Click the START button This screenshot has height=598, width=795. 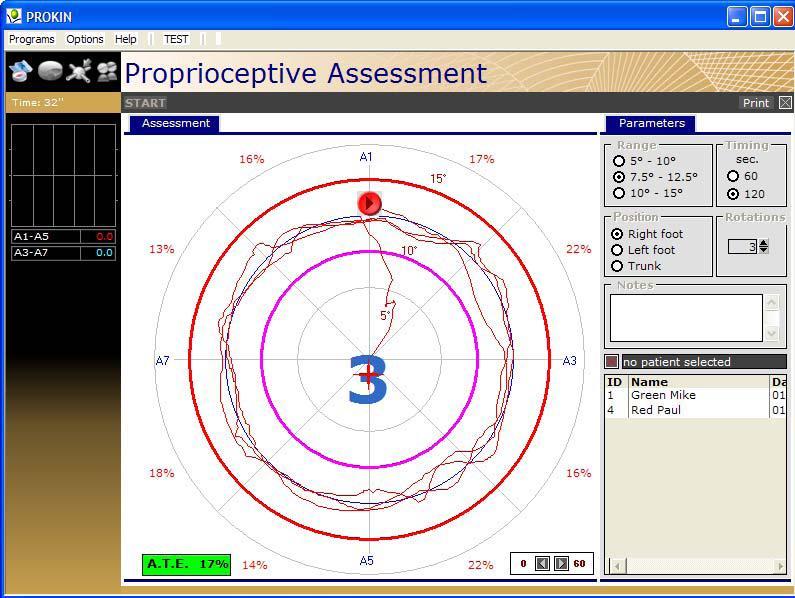145,103
